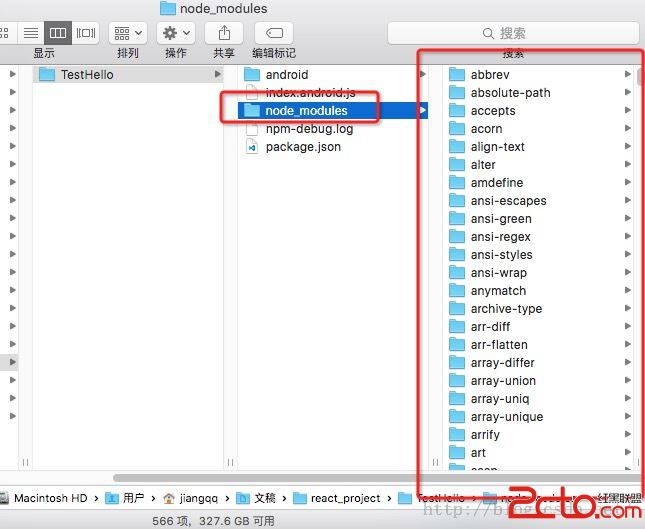Click the ansi-wrap folder icon
645x529 pixels.
coord(457,273)
